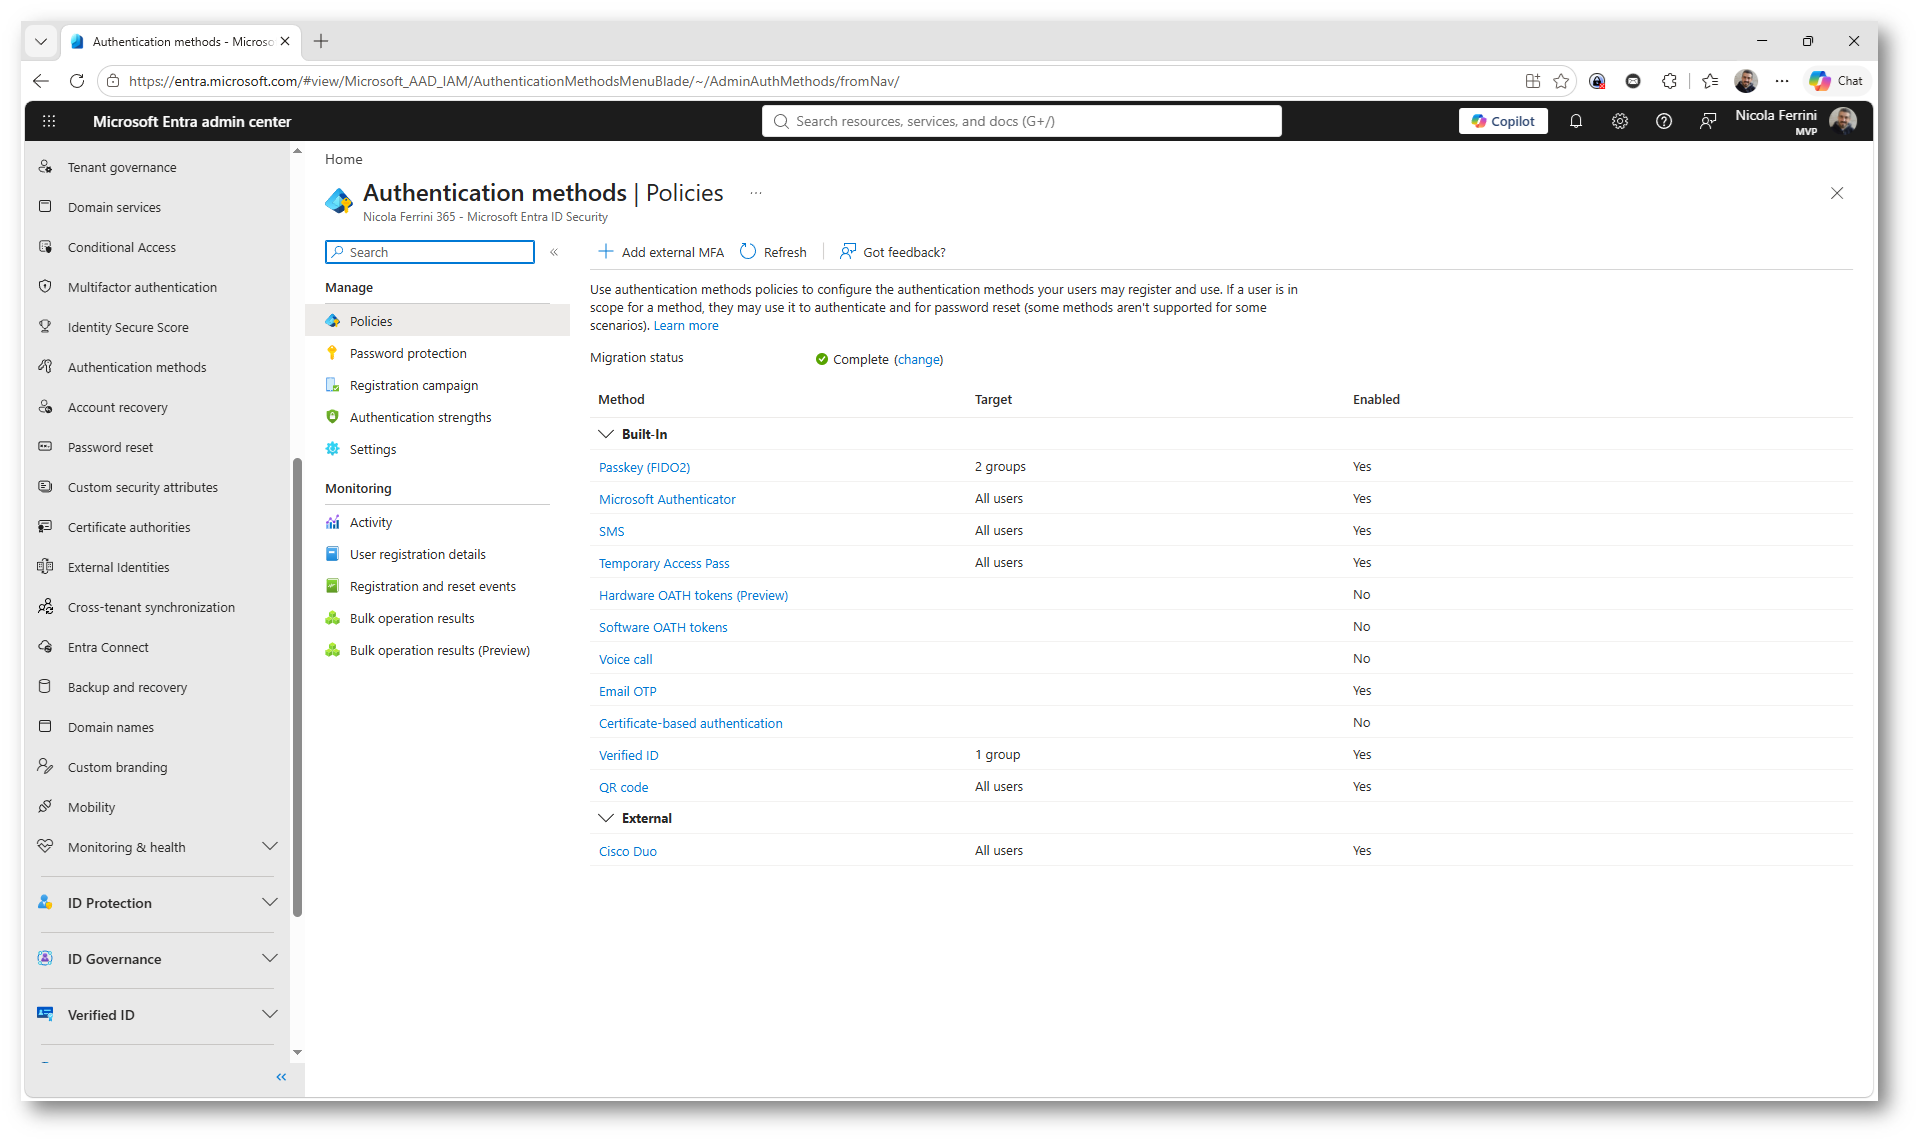Open User registration details menu item
This screenshot has width=1920, height=1143.
click(418, 554)
